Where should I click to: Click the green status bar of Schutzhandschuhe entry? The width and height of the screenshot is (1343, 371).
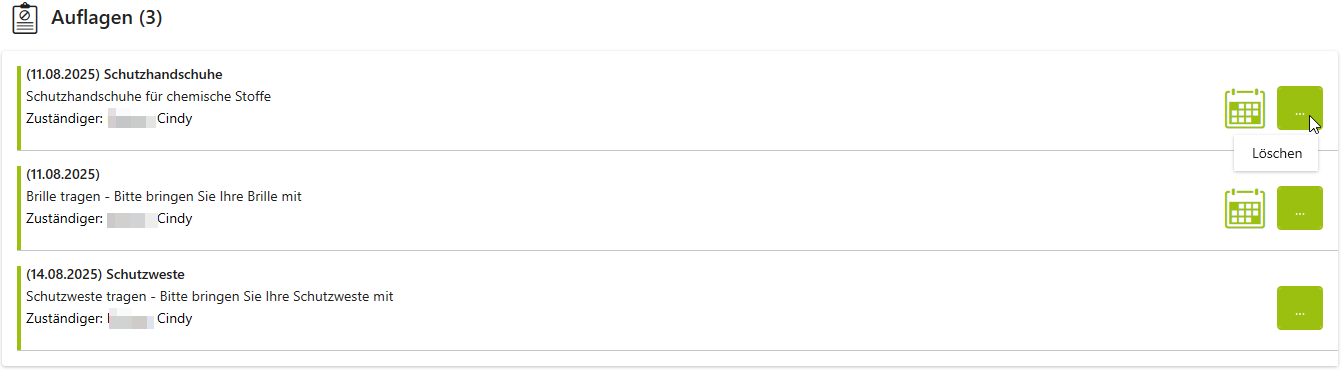[19, 107]
